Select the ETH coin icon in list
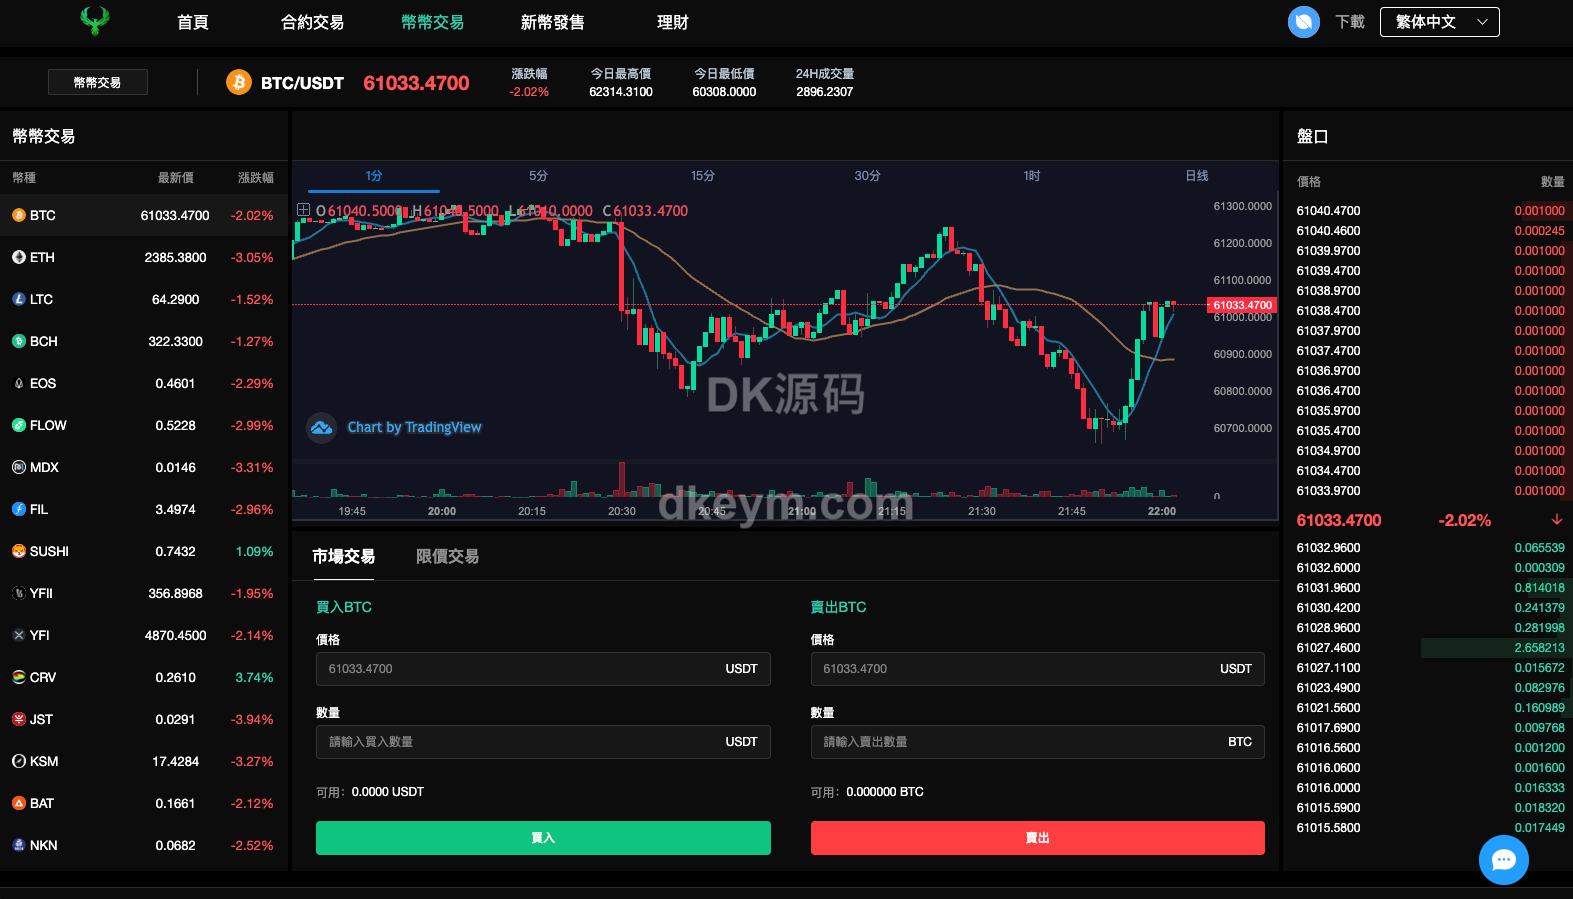 (19, 257)
